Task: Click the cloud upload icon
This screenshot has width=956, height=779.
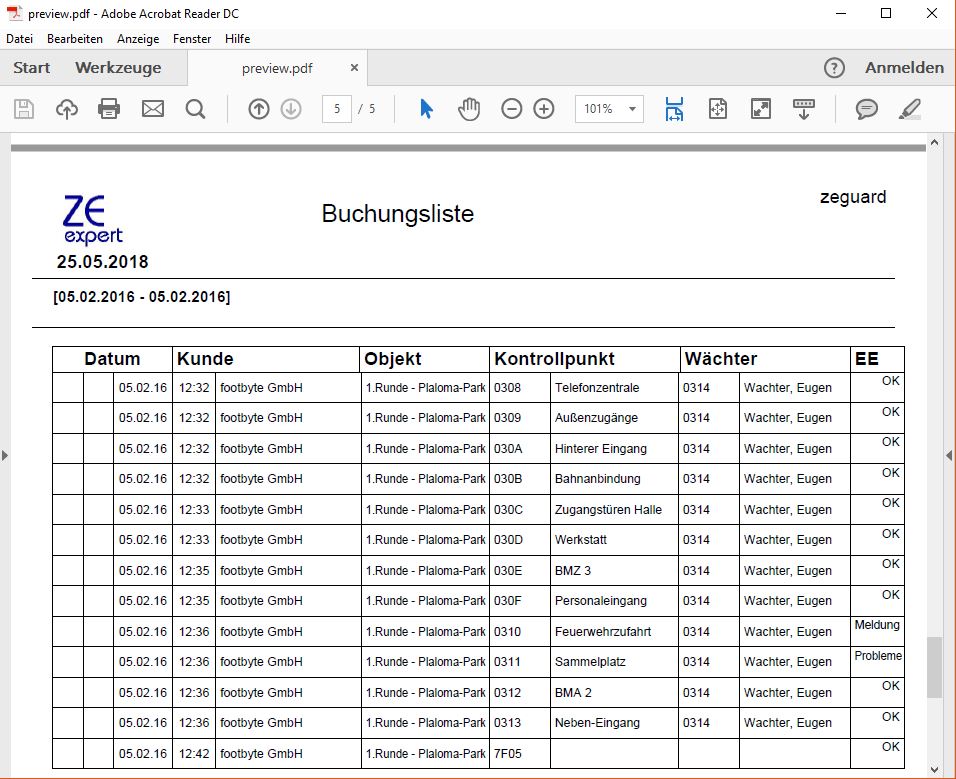Action: pyautogui.click(x=67, y=109)
